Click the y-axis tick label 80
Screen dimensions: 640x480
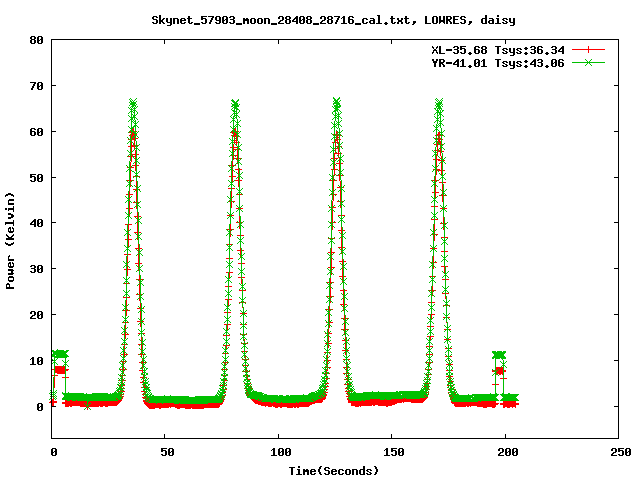point(36,40)
